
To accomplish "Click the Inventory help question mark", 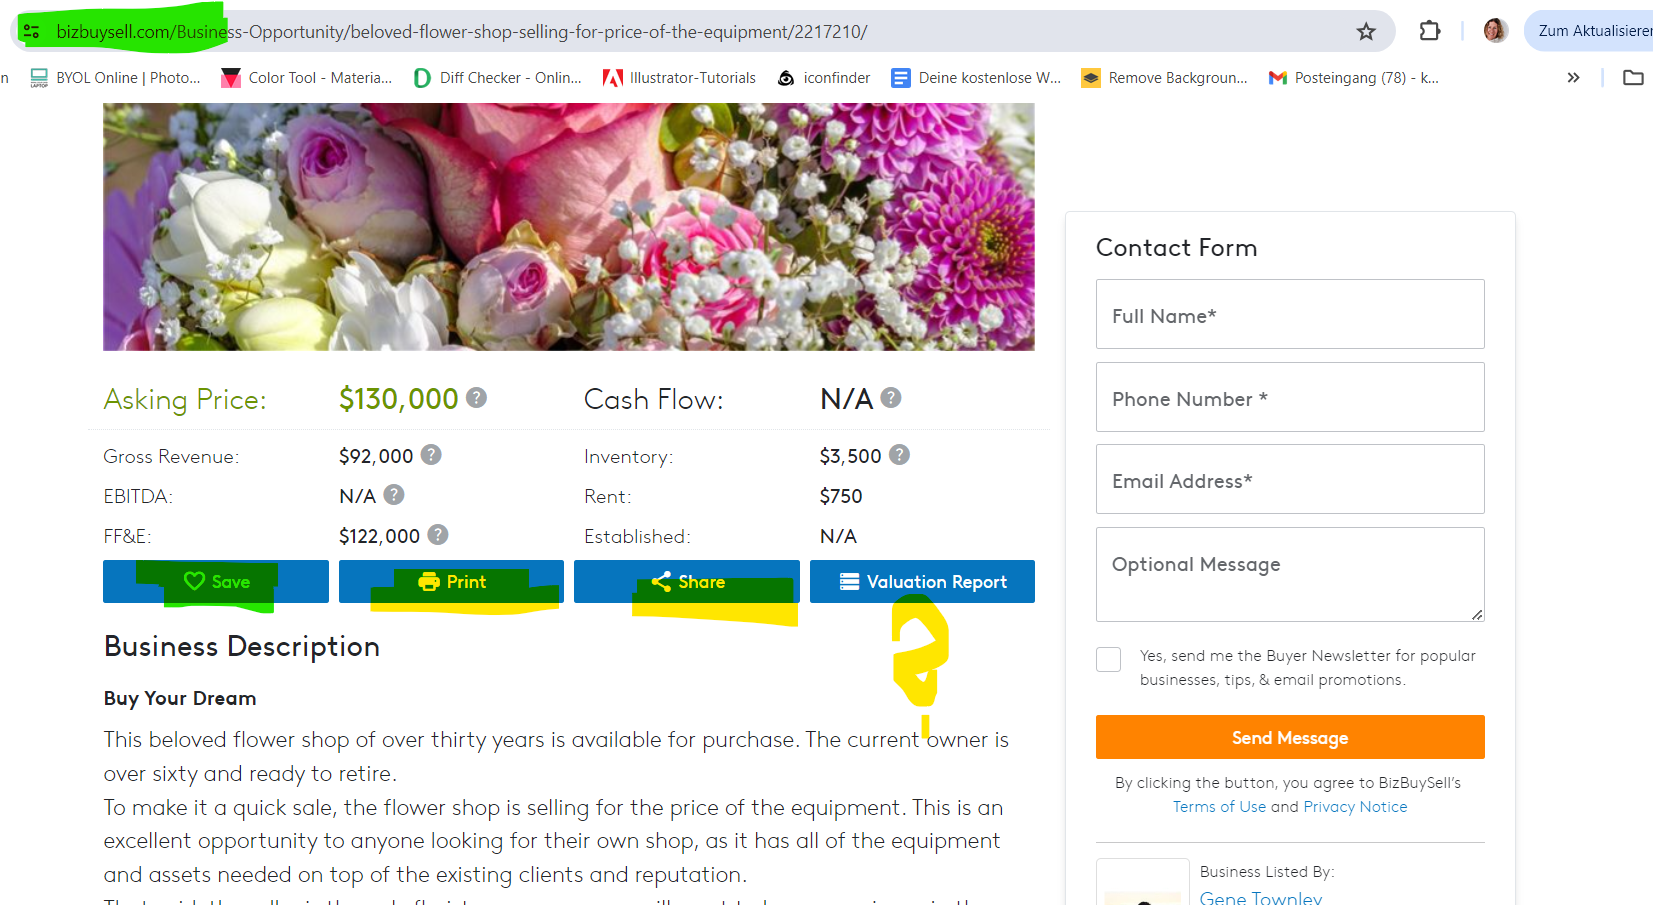I will (900, 454).
